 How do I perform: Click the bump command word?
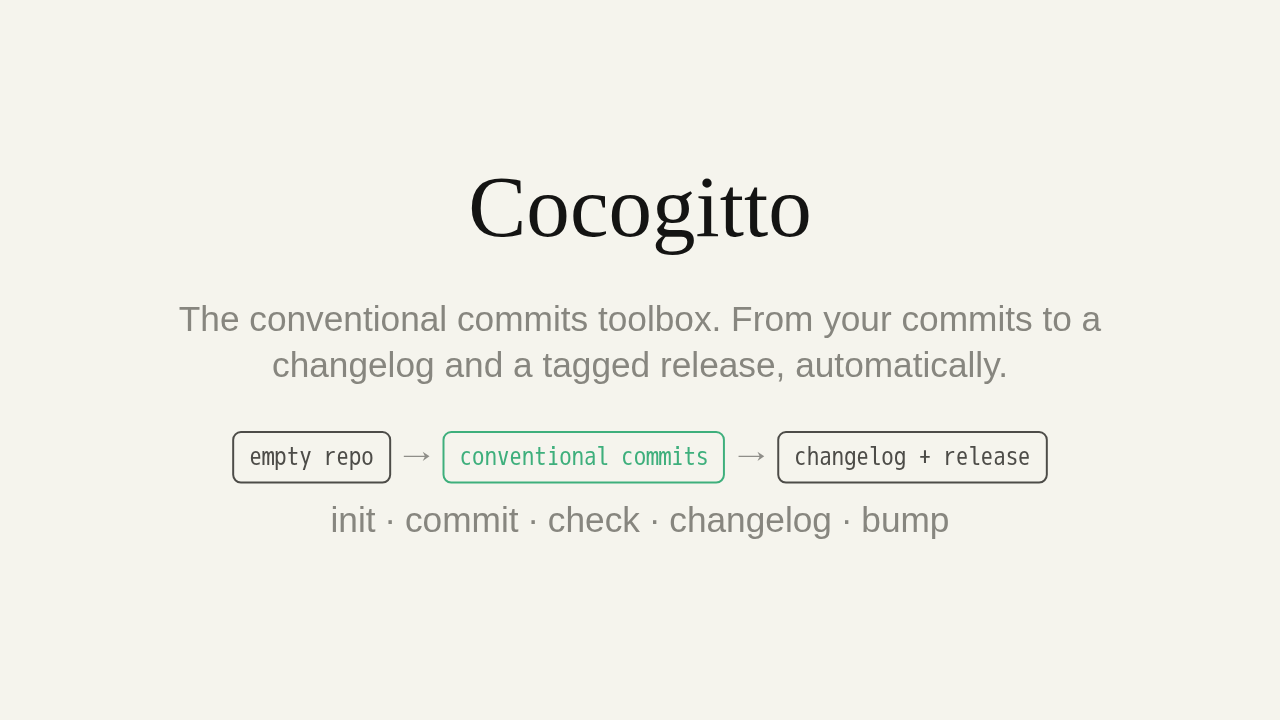coord(905,521)
